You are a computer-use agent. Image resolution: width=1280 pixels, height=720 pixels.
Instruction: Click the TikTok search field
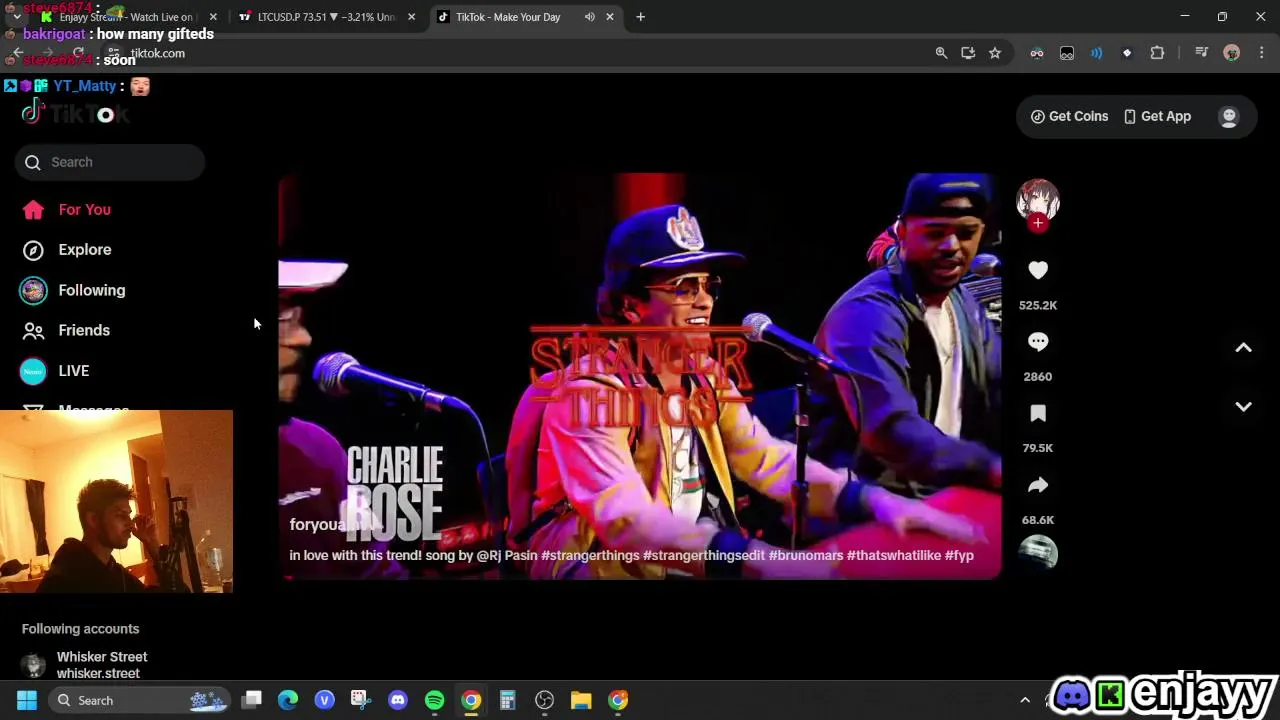tap(110, 162)
